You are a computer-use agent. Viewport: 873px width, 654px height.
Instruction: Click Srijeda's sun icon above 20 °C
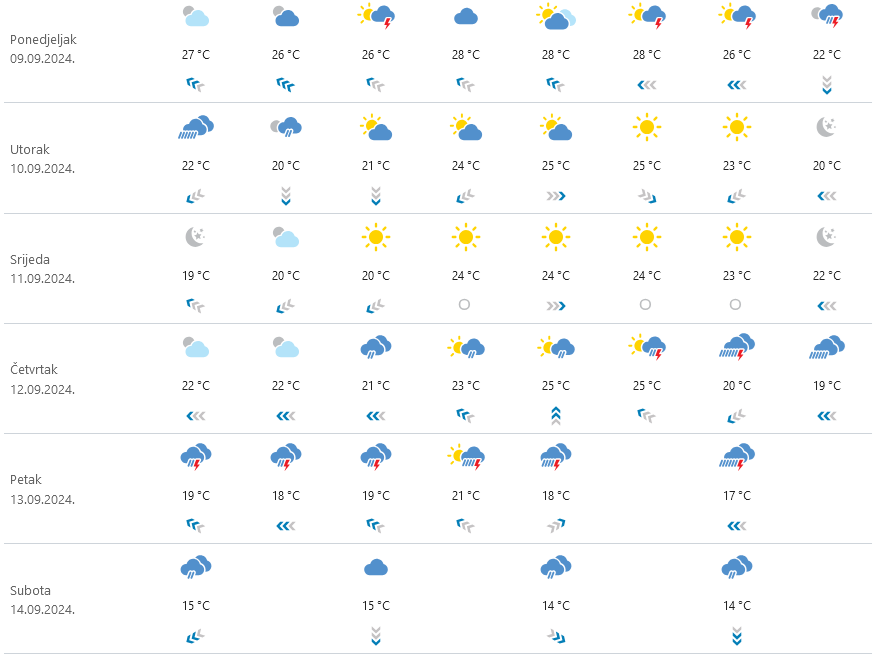pyautogui.click(x=376, y=237)
